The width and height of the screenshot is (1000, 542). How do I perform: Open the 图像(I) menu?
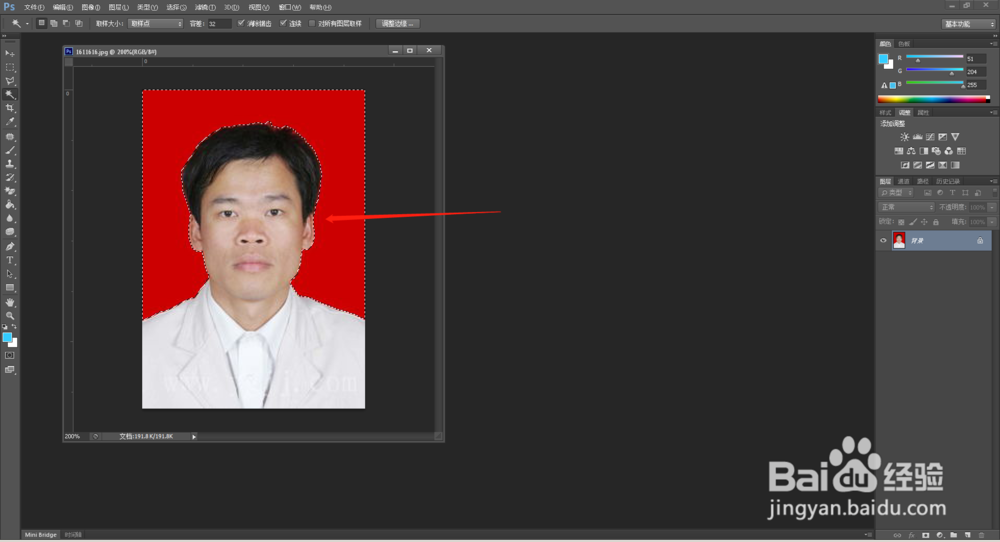point(91,8)
